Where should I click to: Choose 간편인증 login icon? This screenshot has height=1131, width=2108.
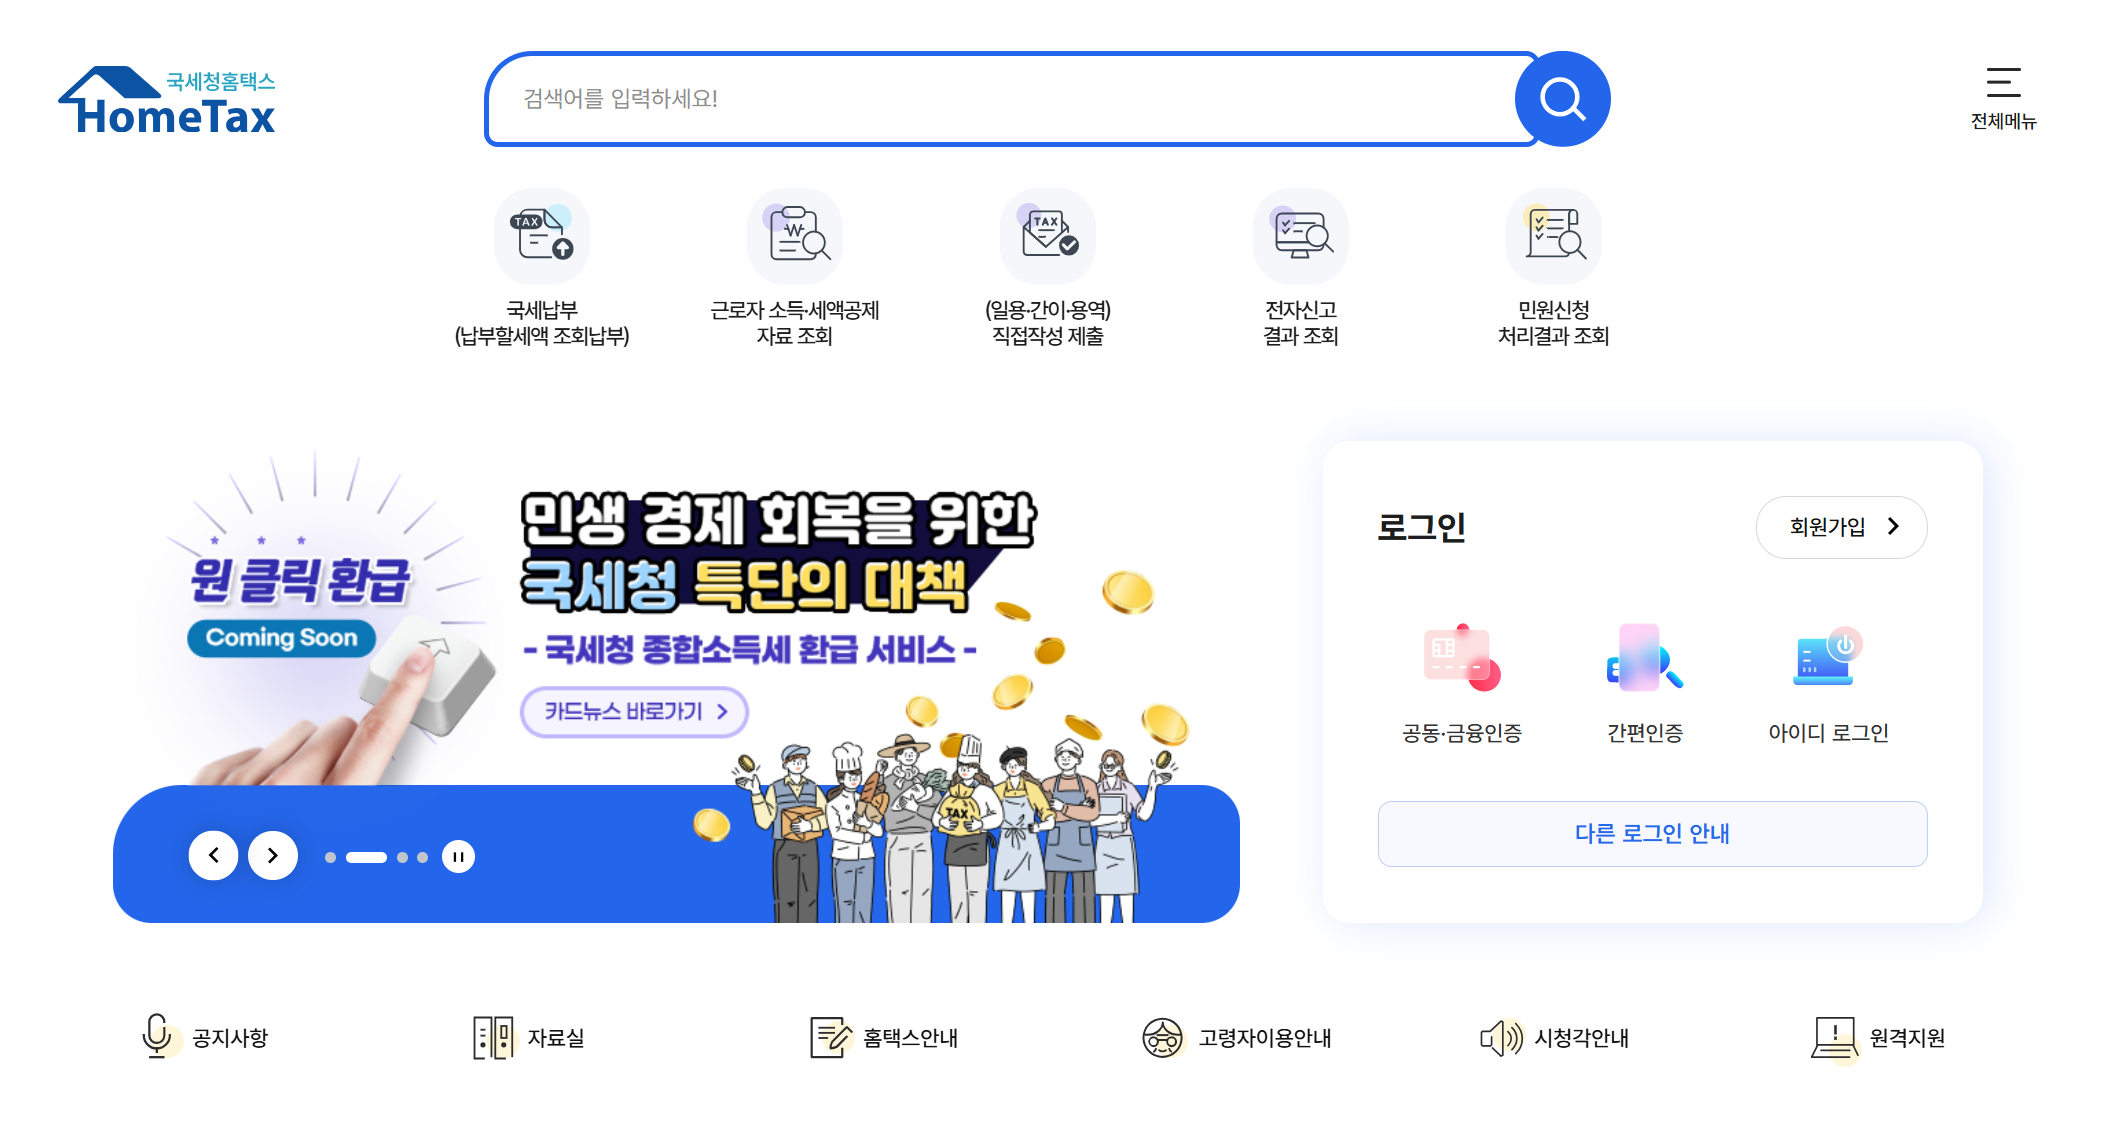coord(1645,657)
